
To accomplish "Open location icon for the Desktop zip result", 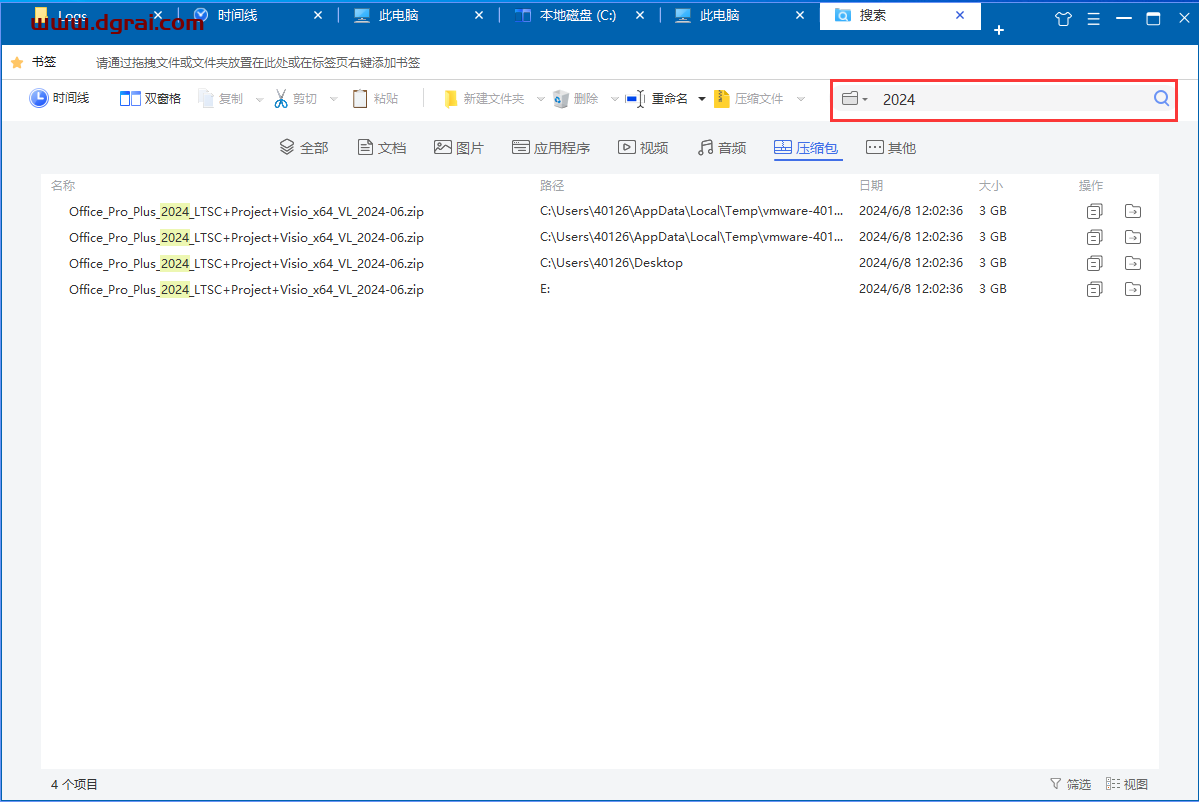I will 1132,263.
